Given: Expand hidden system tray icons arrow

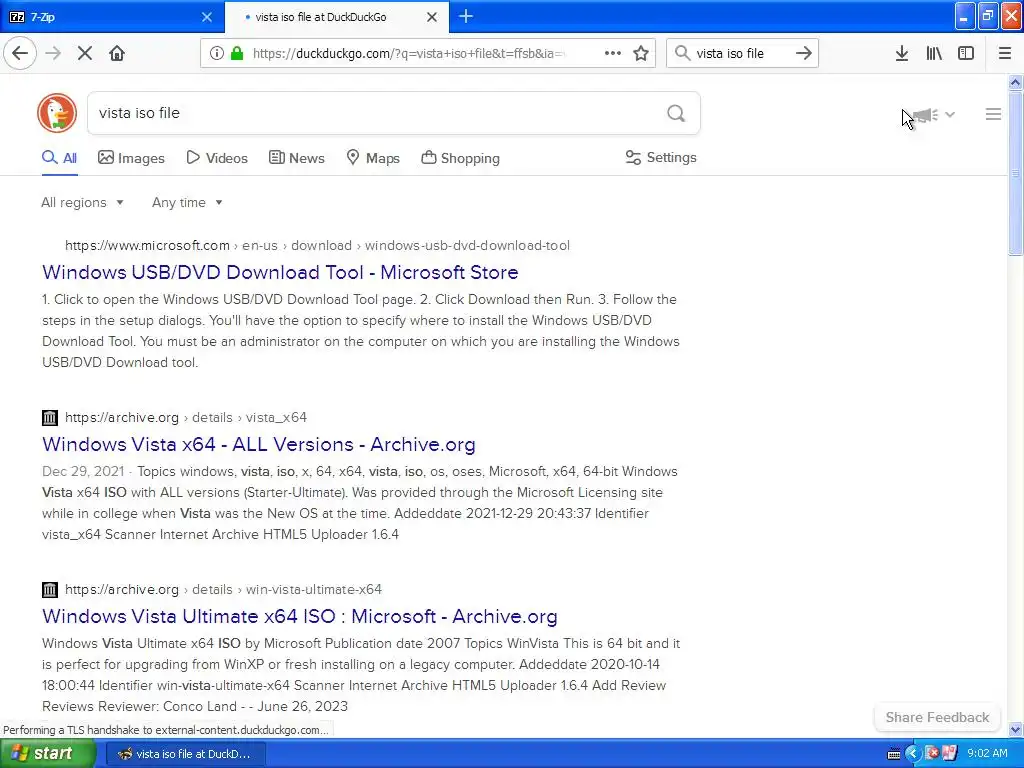Looking at the screenshot, I should click(x=912, y=754).
